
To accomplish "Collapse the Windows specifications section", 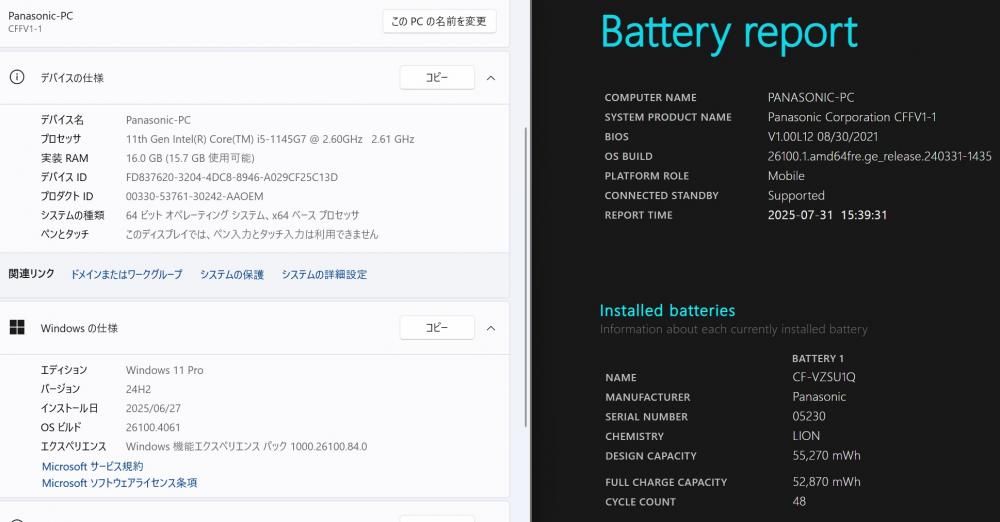I will (x=491, y=328).
